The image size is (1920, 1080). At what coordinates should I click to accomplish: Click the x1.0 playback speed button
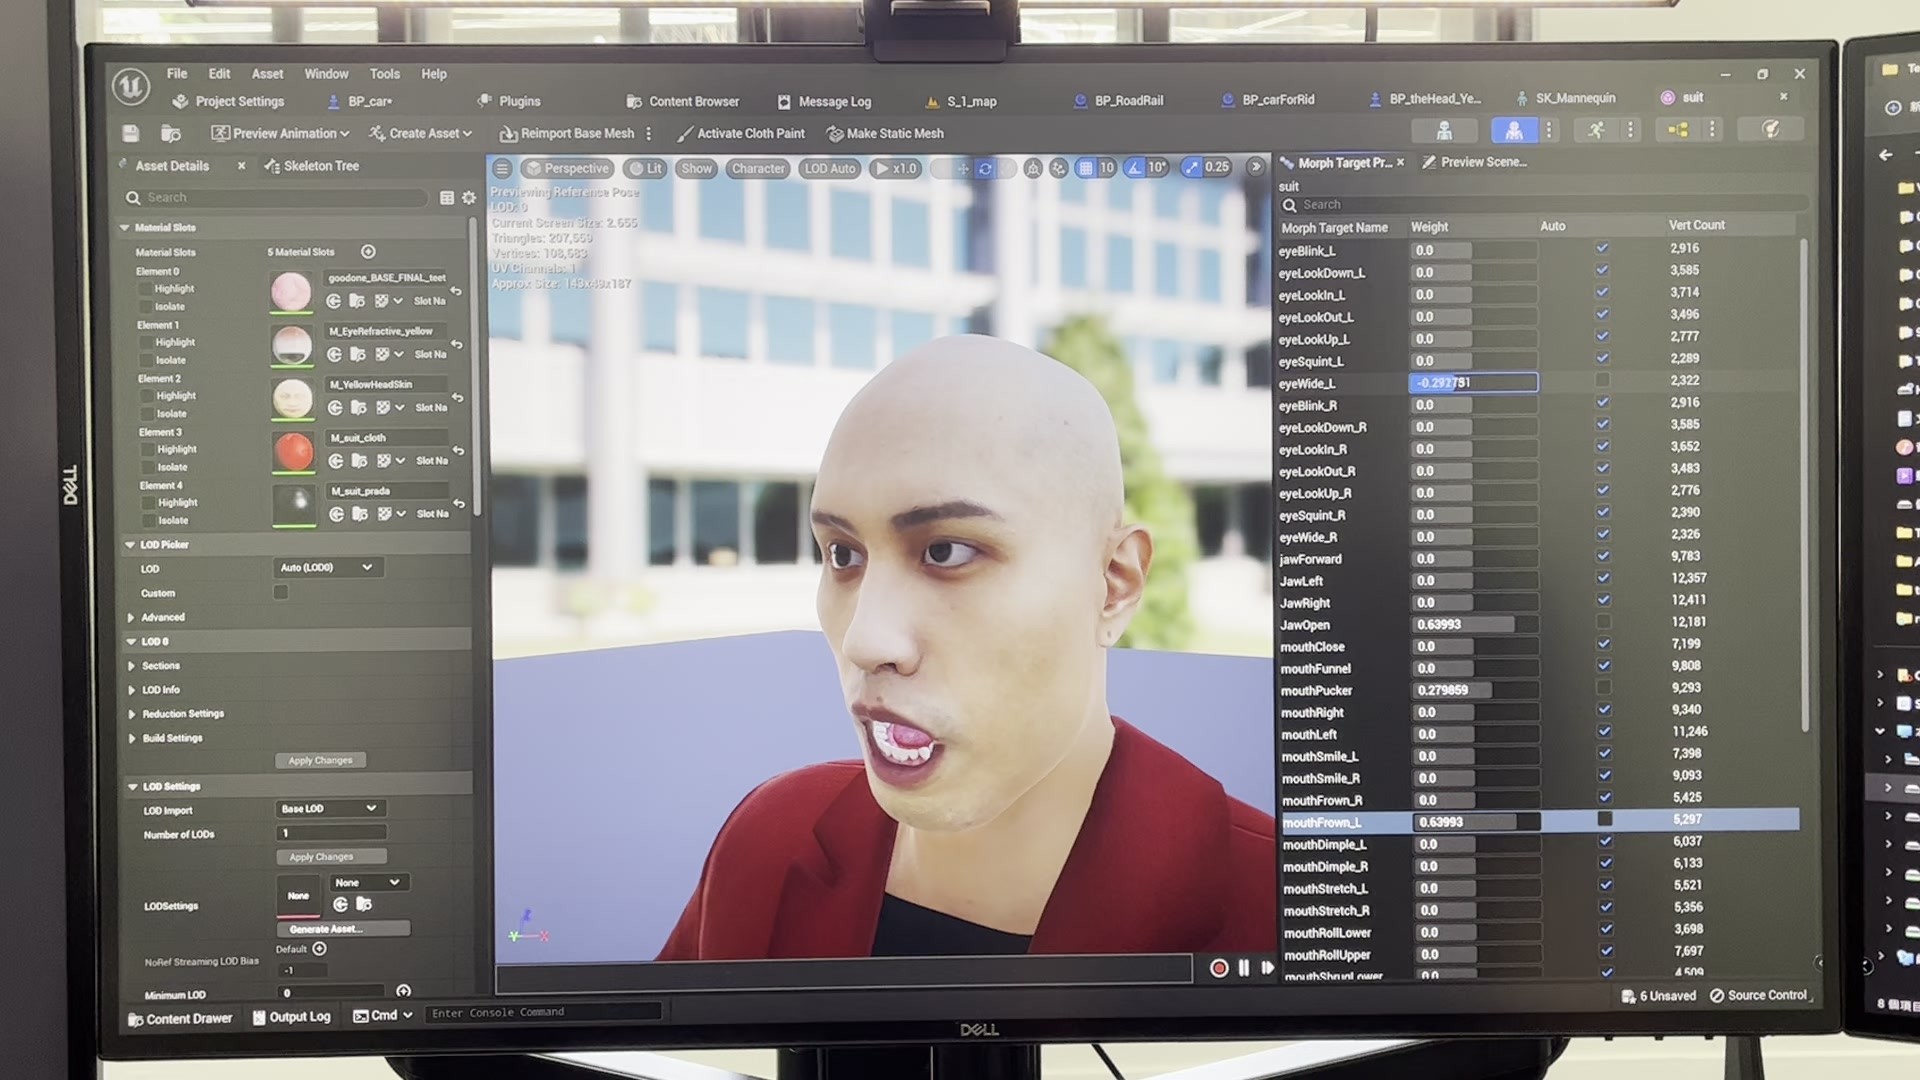[x=896, y=168]
